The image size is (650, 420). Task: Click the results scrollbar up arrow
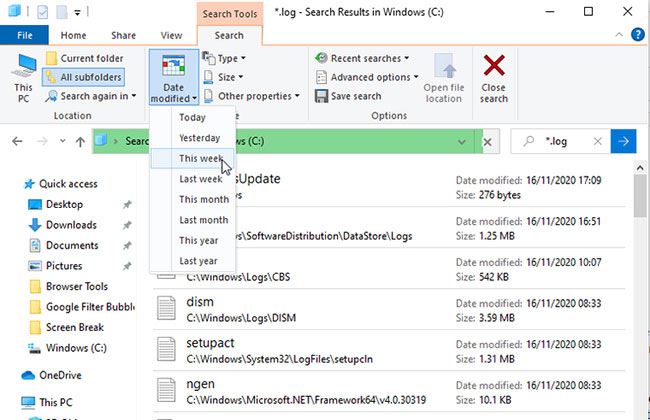tap(640, 168)
